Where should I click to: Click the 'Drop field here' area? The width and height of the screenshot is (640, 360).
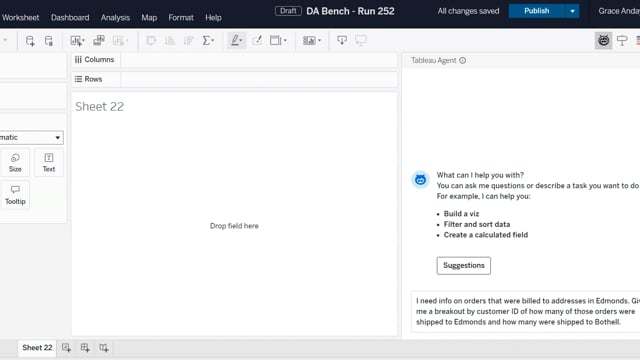[234, 226]
